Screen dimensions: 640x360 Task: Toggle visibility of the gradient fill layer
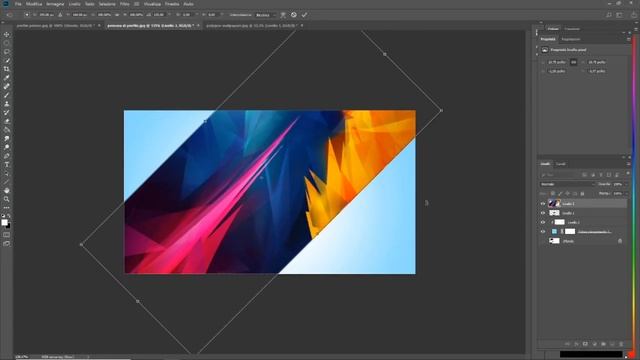[x=543, y=231]
